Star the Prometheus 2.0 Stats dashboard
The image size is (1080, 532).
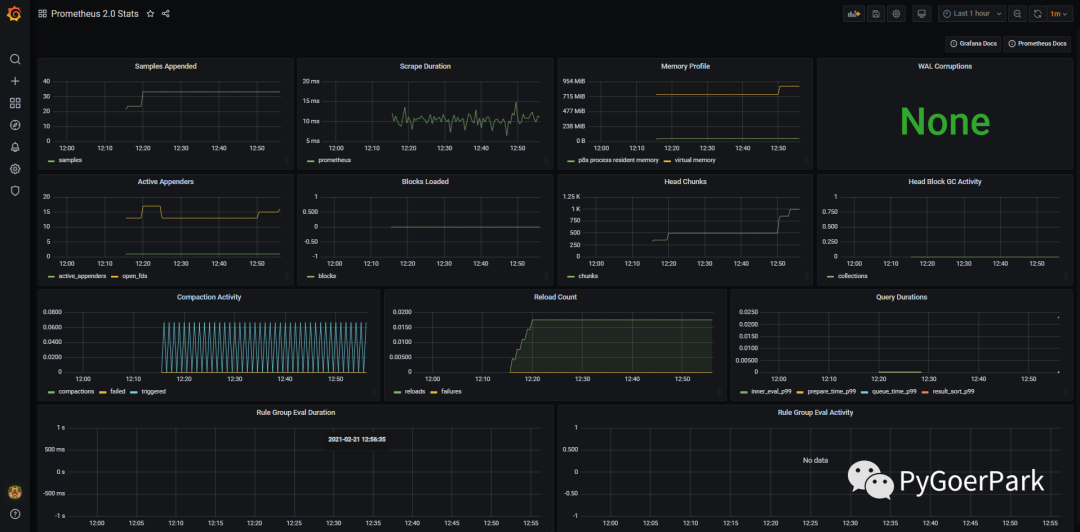(x=150, y=14)
